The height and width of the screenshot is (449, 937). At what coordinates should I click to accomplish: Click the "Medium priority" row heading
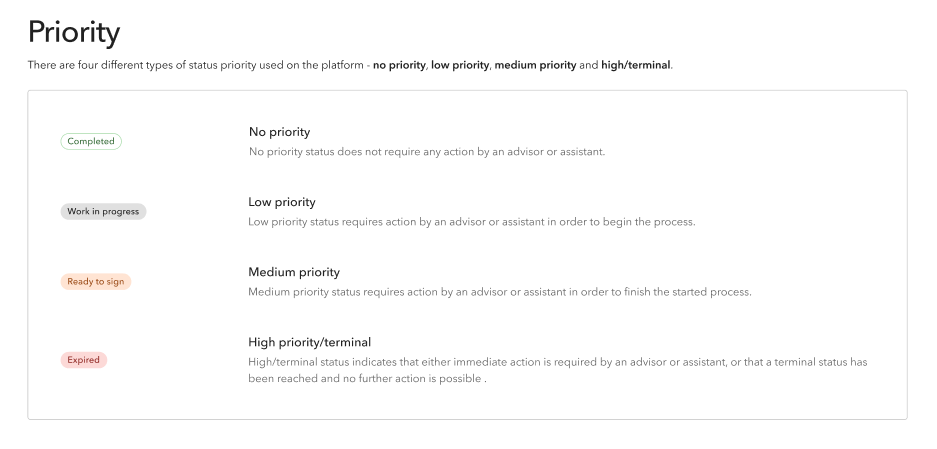294,272
